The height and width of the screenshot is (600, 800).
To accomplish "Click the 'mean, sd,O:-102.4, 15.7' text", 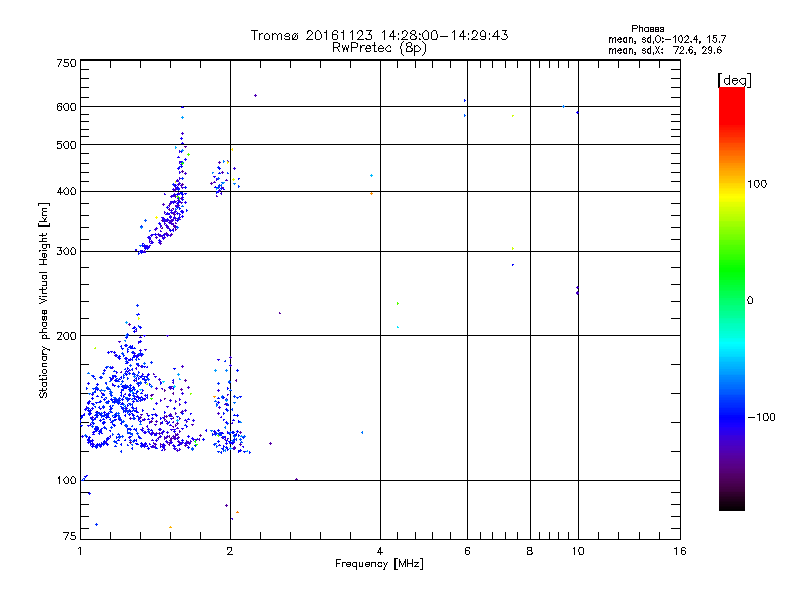I will [667, 39].
